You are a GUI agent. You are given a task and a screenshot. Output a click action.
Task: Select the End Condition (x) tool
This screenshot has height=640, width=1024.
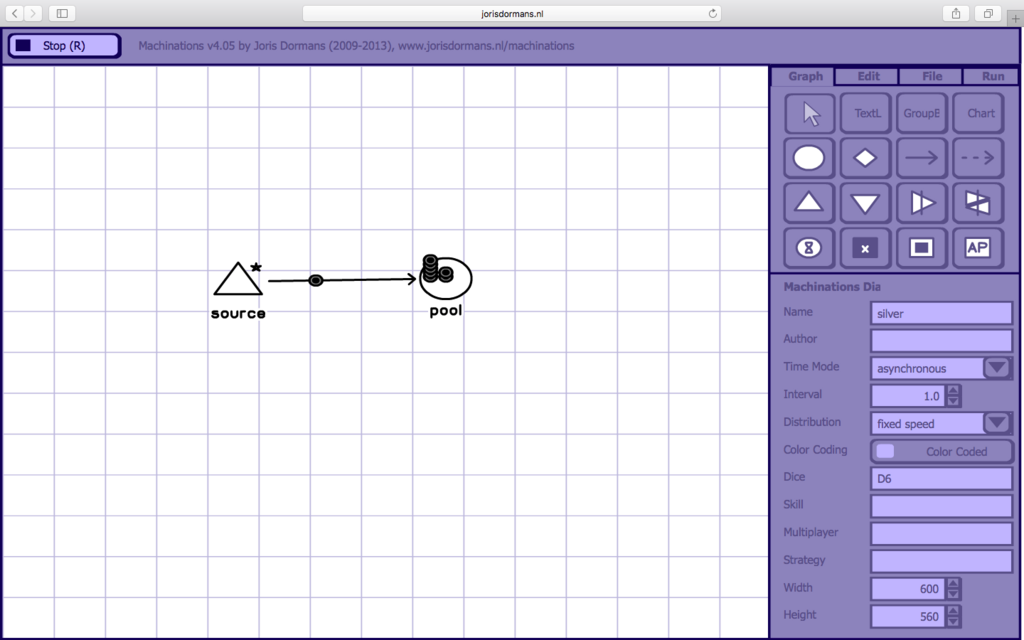pos(865,248)
